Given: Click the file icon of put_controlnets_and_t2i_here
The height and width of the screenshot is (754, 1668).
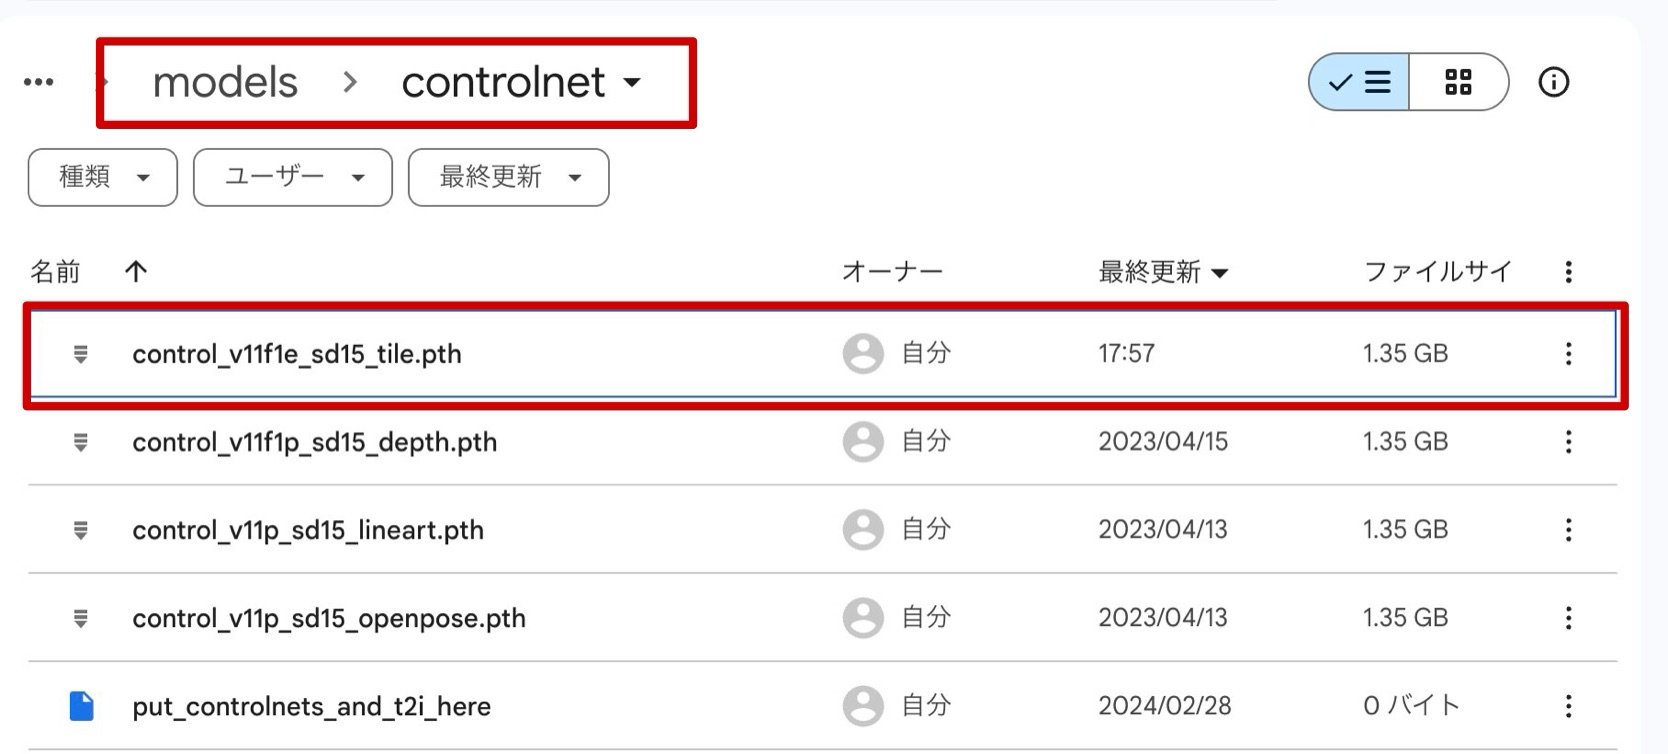Looking at the screenshot, I should pos(82,705).
